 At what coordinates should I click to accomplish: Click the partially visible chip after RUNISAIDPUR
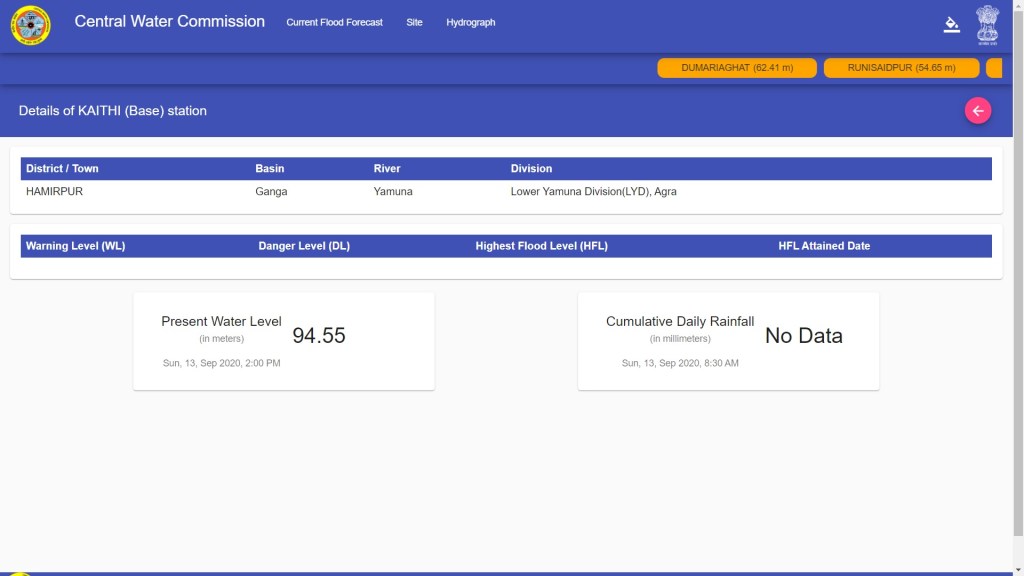[994, 68]
